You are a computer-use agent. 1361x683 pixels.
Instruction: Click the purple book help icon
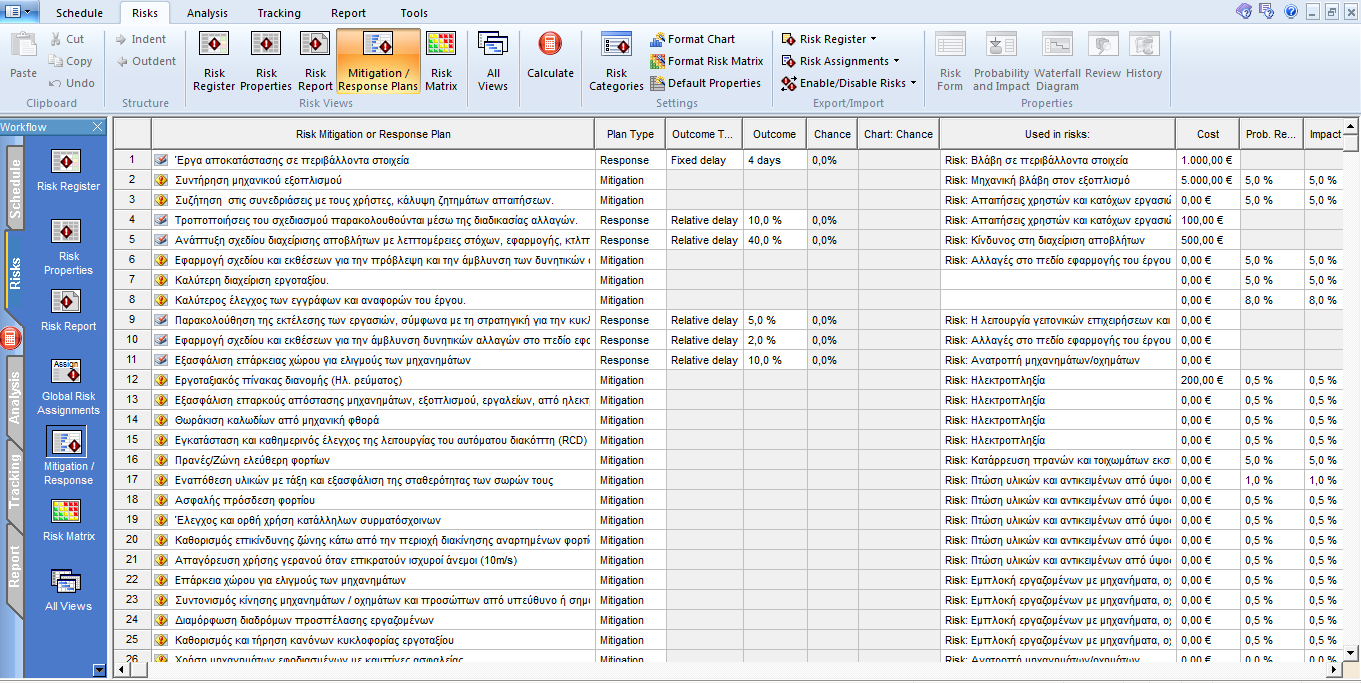pyautogui.click(x=1243, y=12)
